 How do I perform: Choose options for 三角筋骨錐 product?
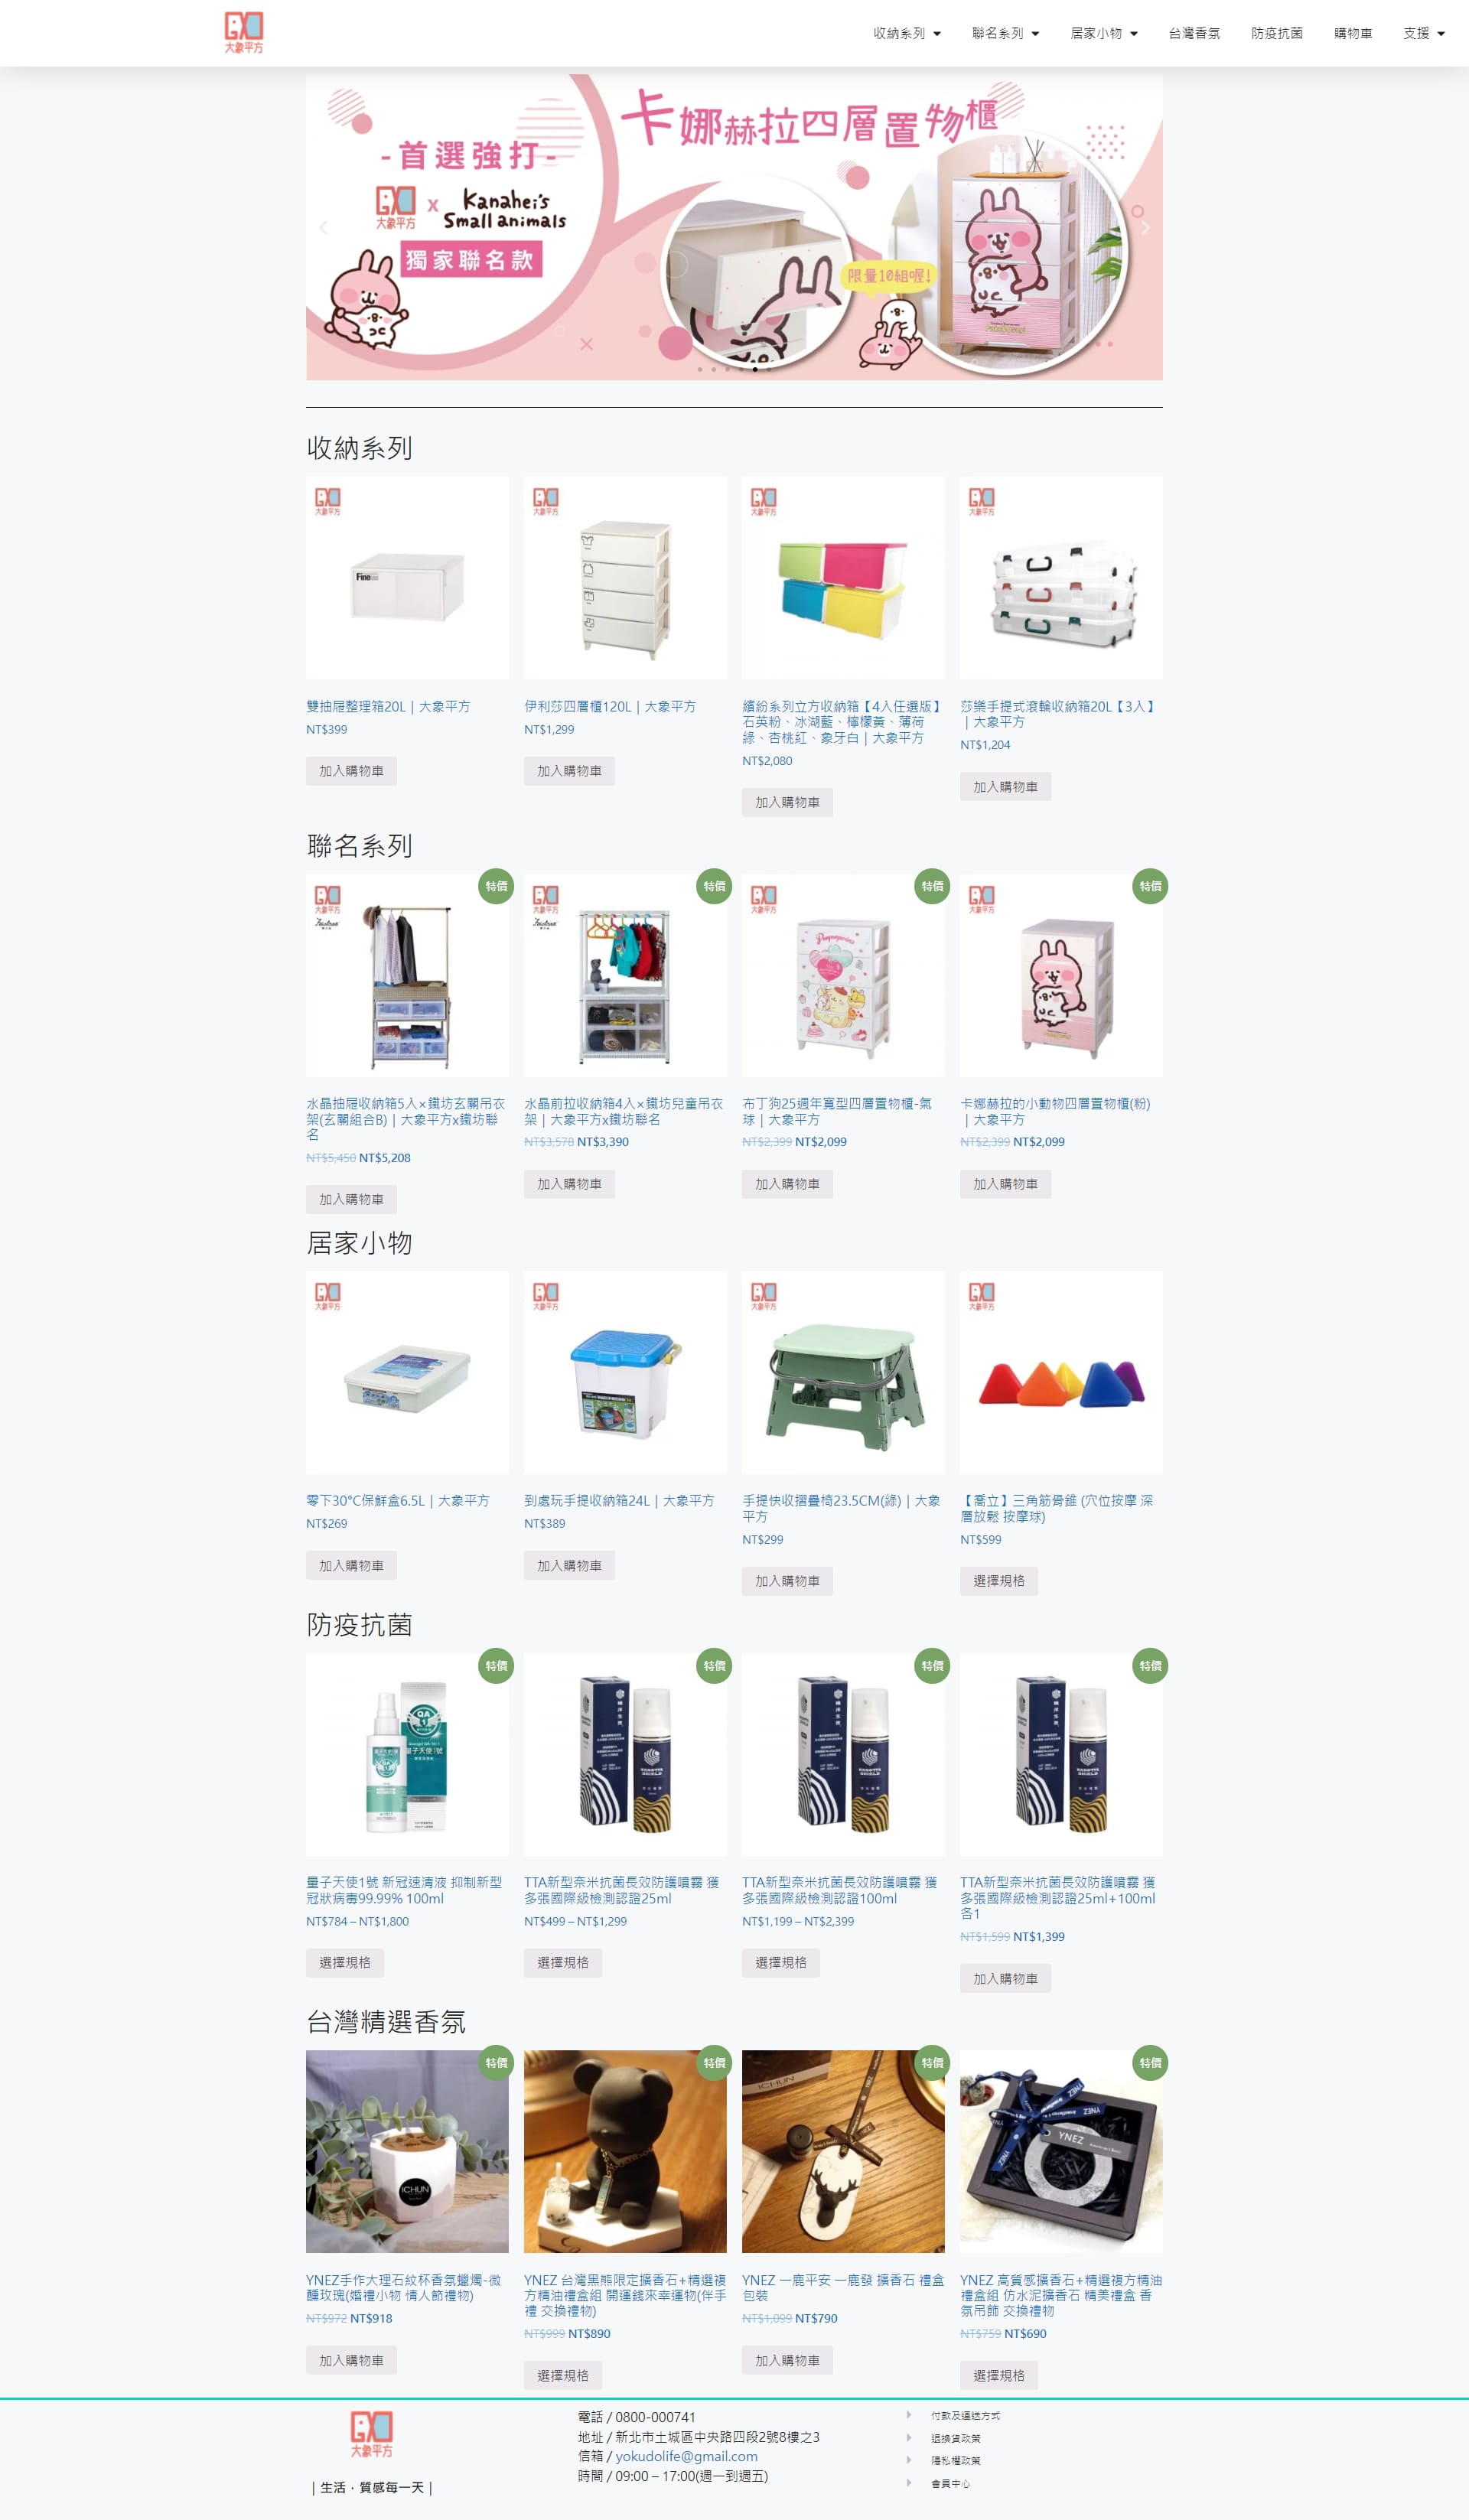(x=999, y=1581)
